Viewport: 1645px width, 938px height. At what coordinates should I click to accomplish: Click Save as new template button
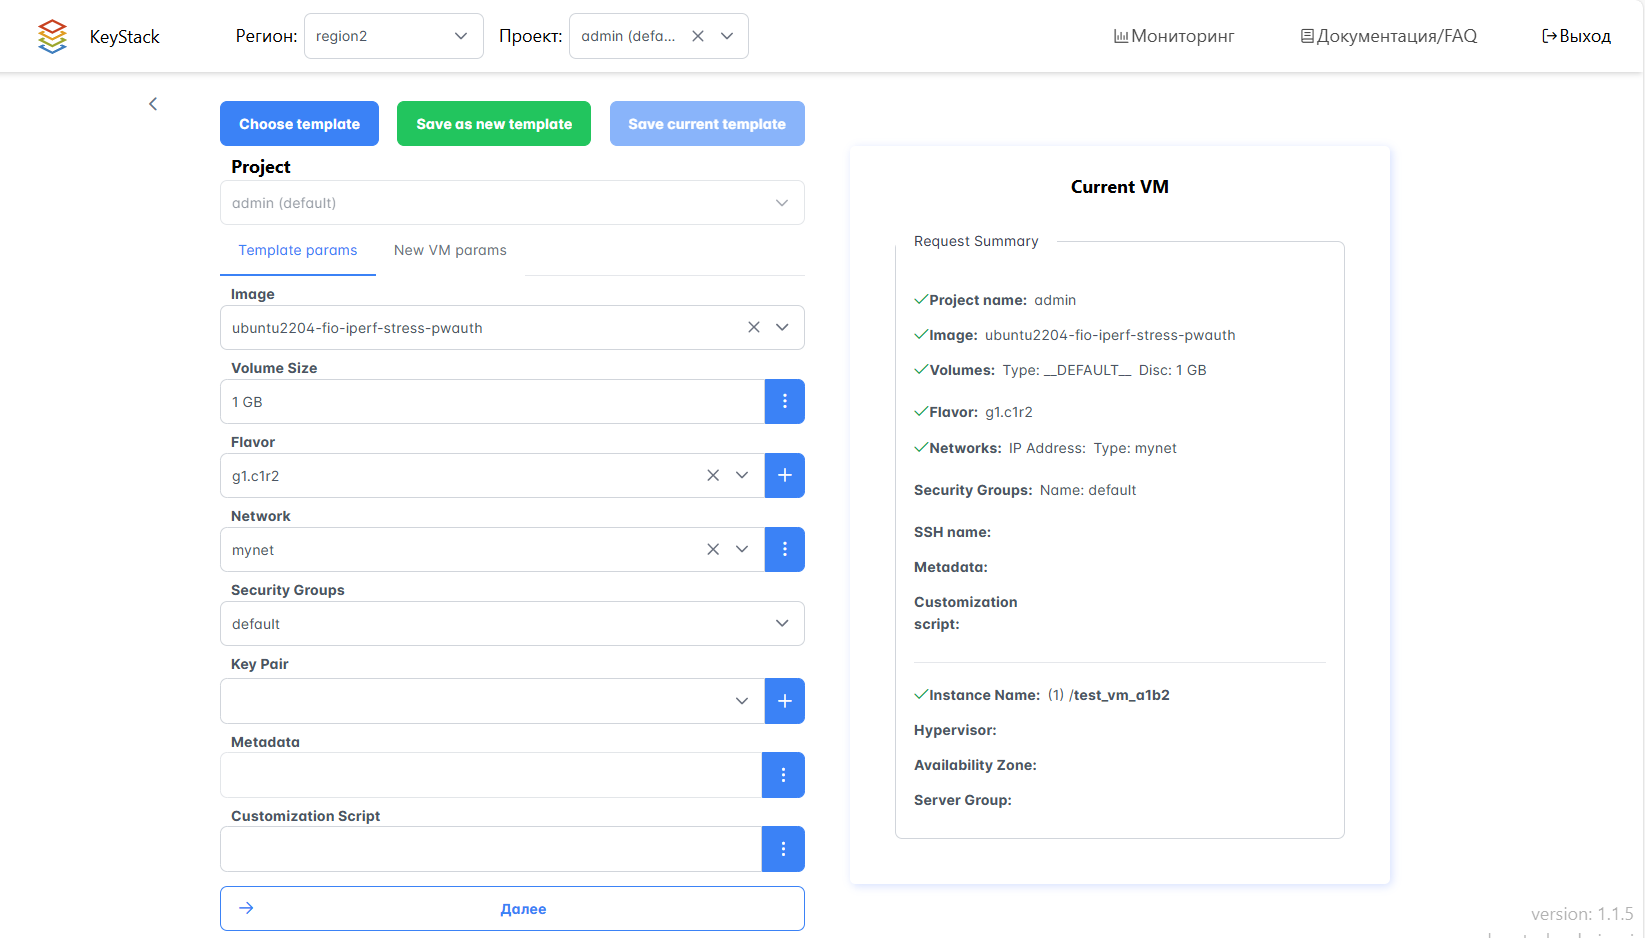tap(494, 124)
